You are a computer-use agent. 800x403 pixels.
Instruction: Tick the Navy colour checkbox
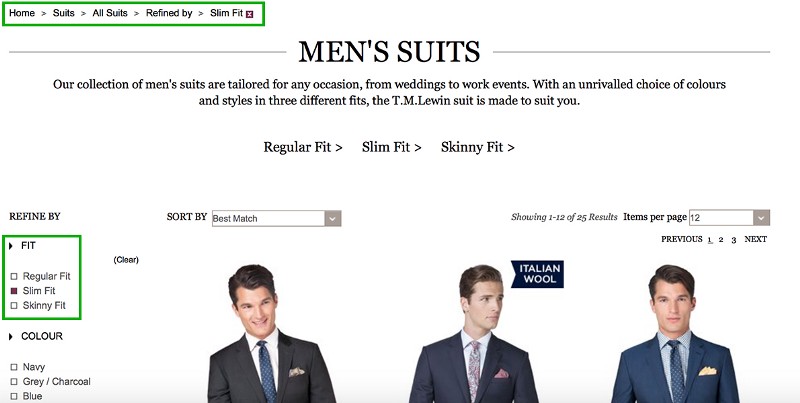14,368
